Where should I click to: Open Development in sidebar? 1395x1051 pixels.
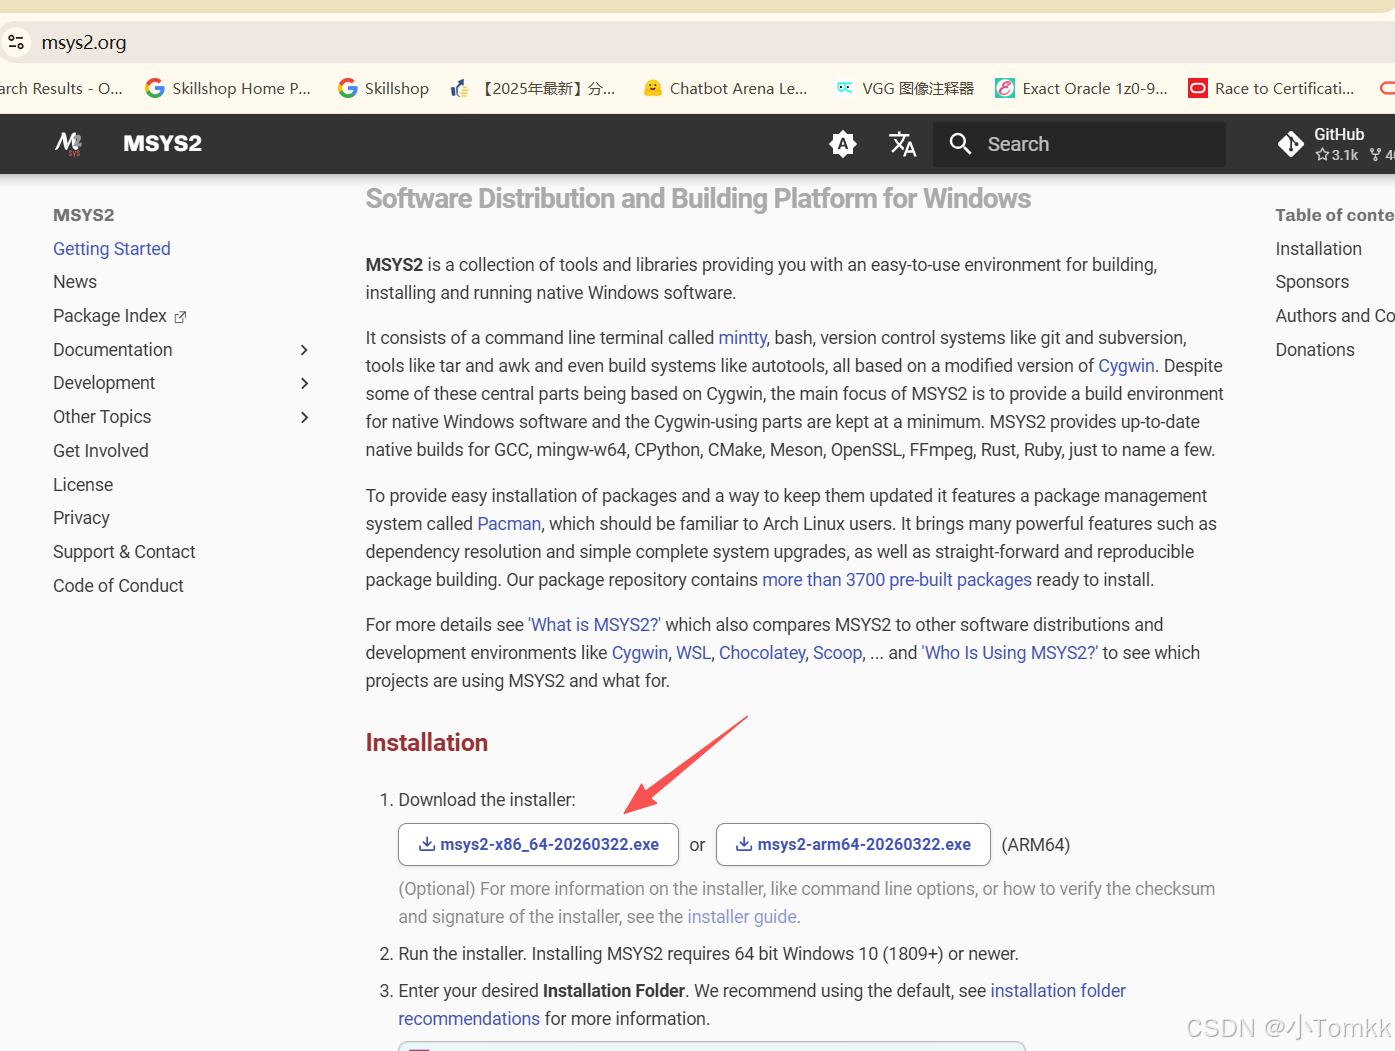[104, 383]
